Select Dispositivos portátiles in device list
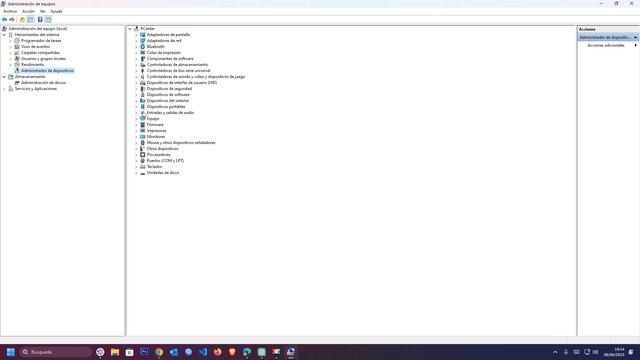Image resolution: width=640 pixels, height=360 pixels. coord(166,107)
